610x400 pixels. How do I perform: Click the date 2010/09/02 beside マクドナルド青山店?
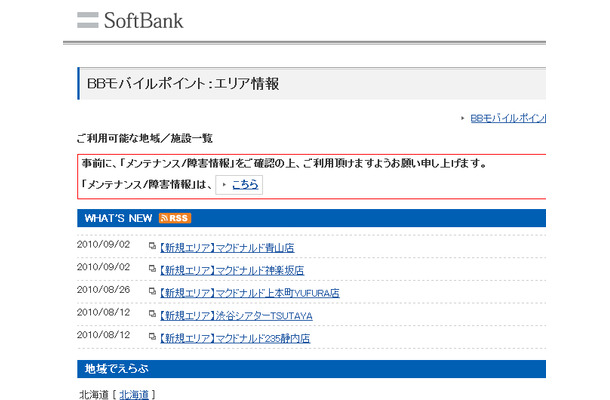tap(103, 244)
